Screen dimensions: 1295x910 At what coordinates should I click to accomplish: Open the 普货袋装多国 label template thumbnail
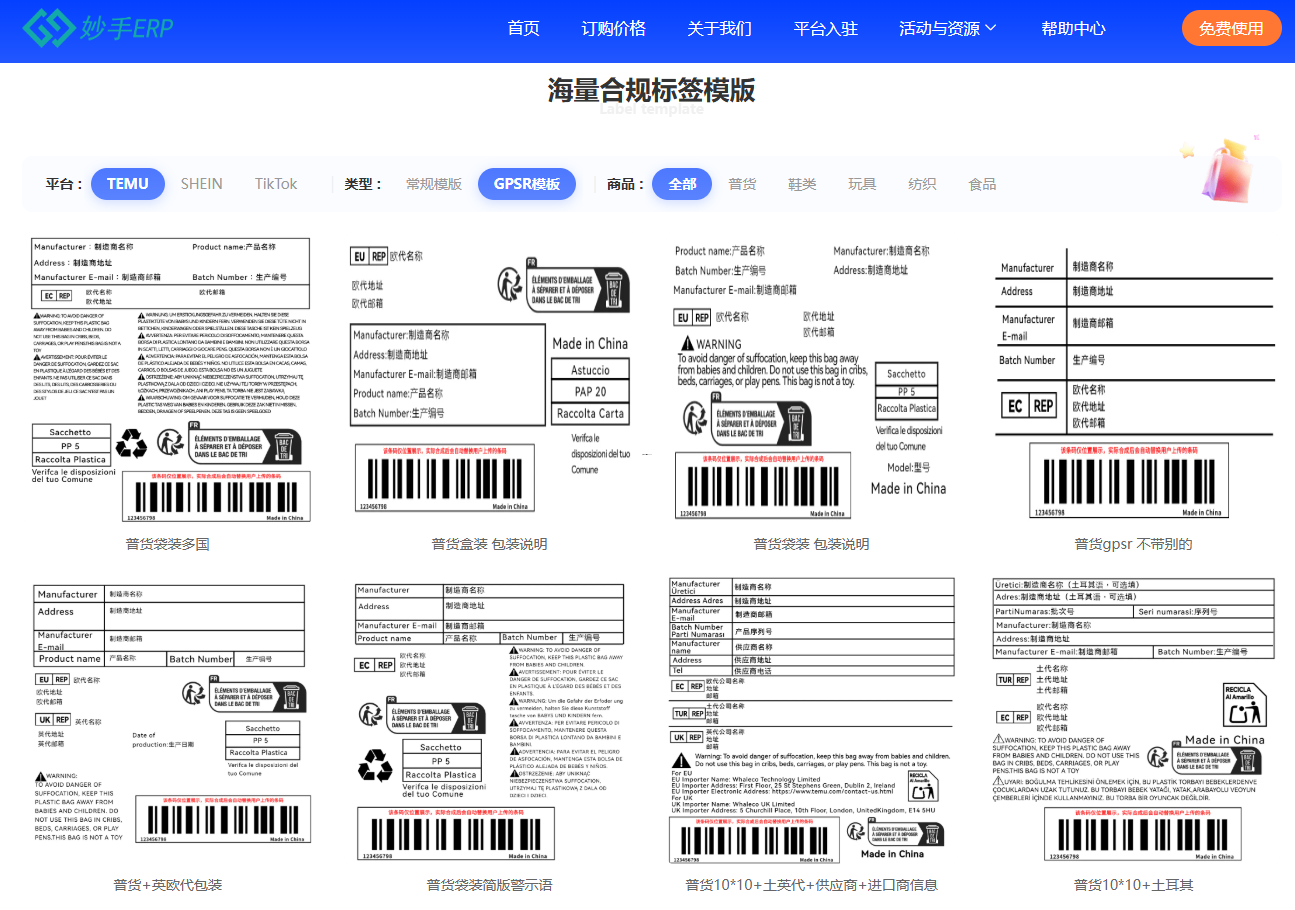tap(168, 380)
